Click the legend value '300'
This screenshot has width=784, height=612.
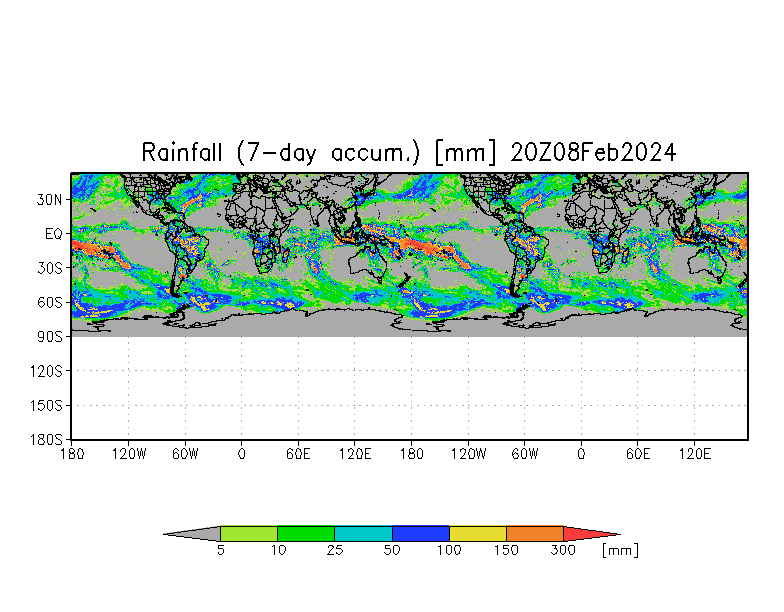pyautogui.click(x=563, y=550)
